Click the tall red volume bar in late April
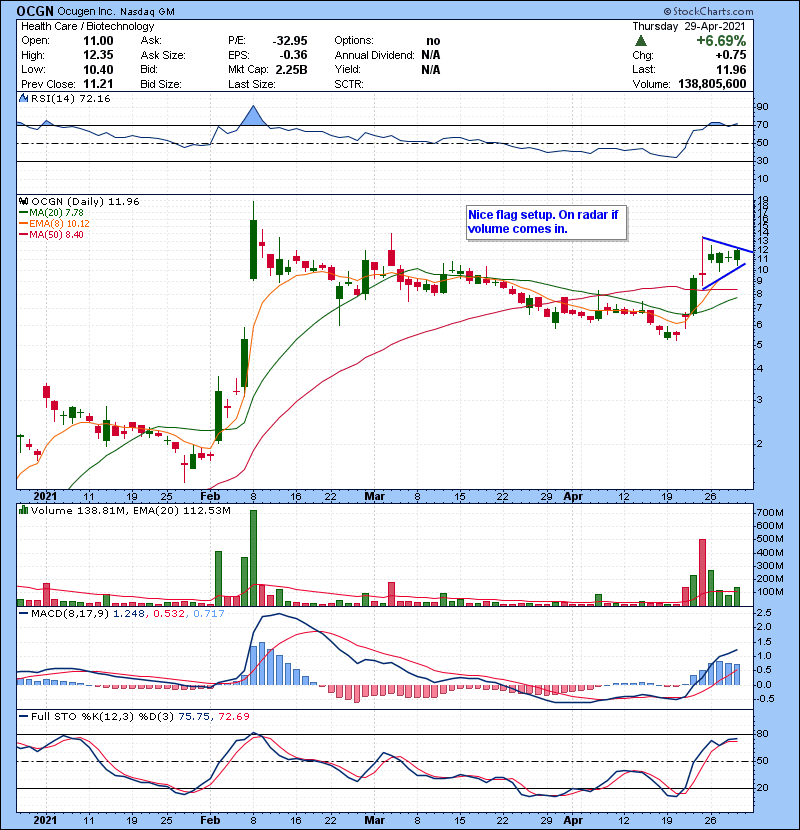The width and height of the screenshot is (800, 830). [x=702, y=573]
